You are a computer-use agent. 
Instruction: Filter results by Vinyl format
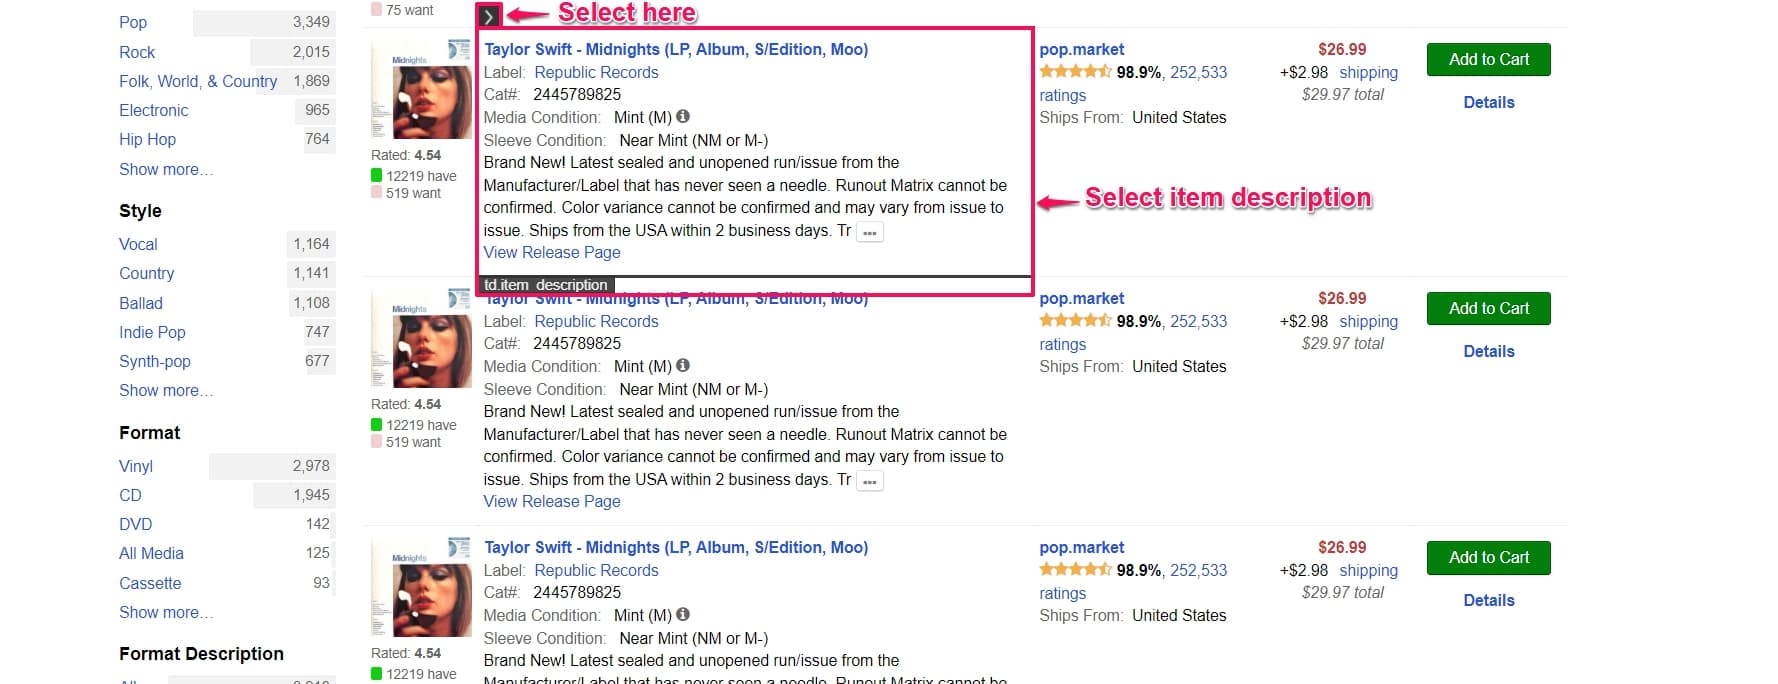coord(136,466)
